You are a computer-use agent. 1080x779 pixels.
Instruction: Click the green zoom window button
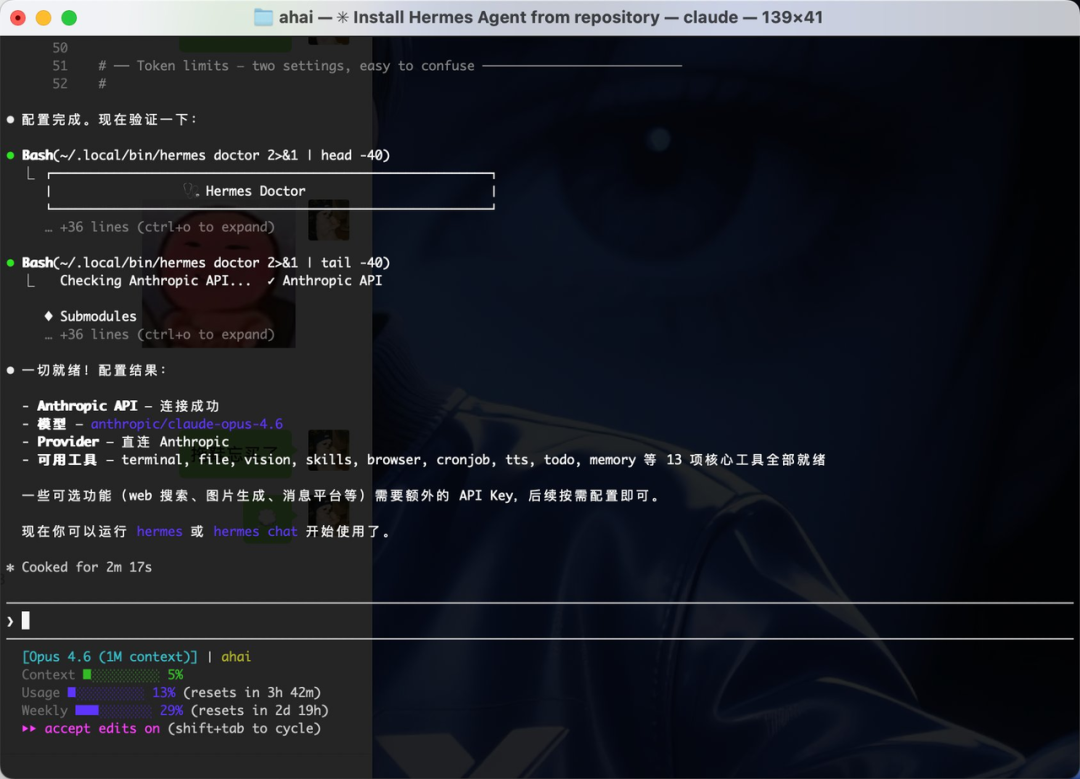point(69,18)
